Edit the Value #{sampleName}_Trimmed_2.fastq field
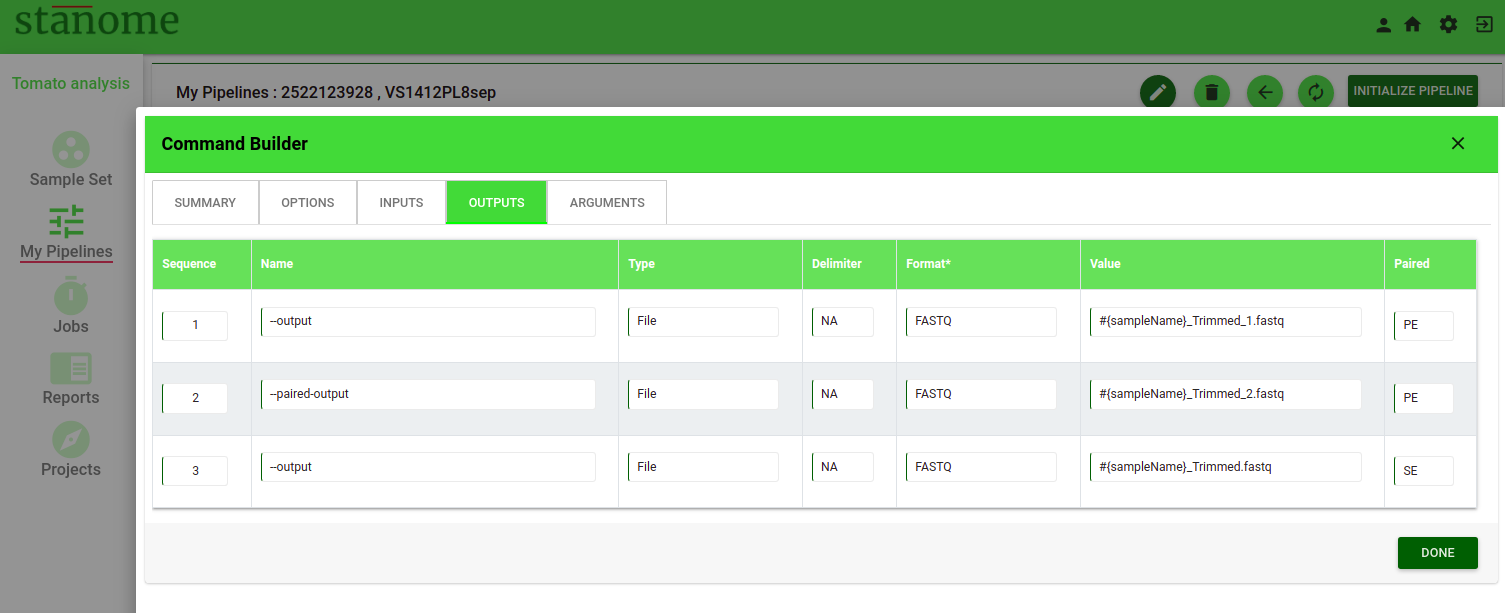The width and height of the screenshot is (1505, 613). 1226,394
